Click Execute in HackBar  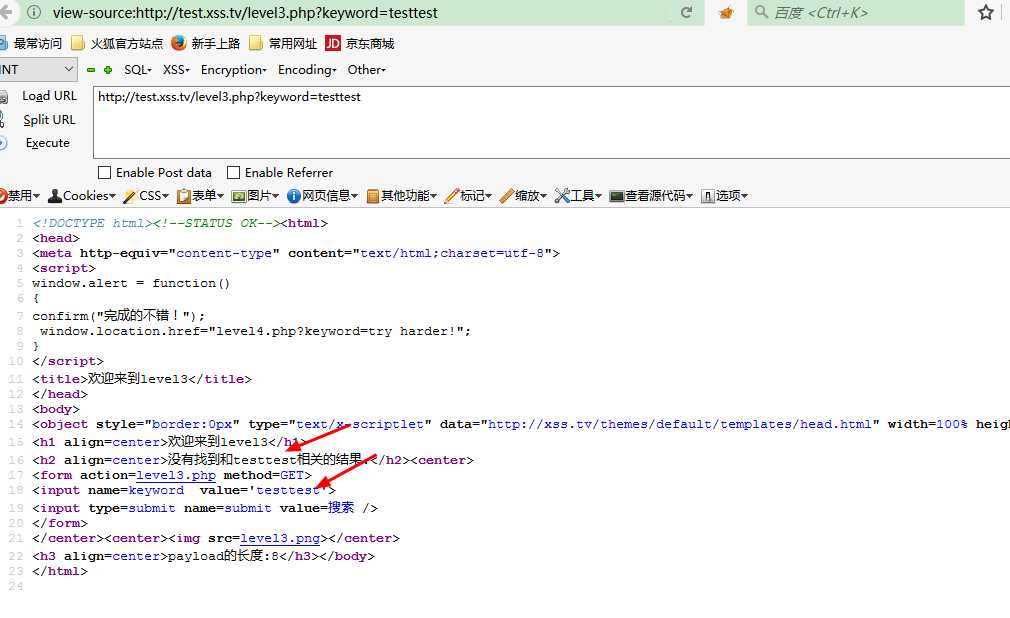(48, 142)
